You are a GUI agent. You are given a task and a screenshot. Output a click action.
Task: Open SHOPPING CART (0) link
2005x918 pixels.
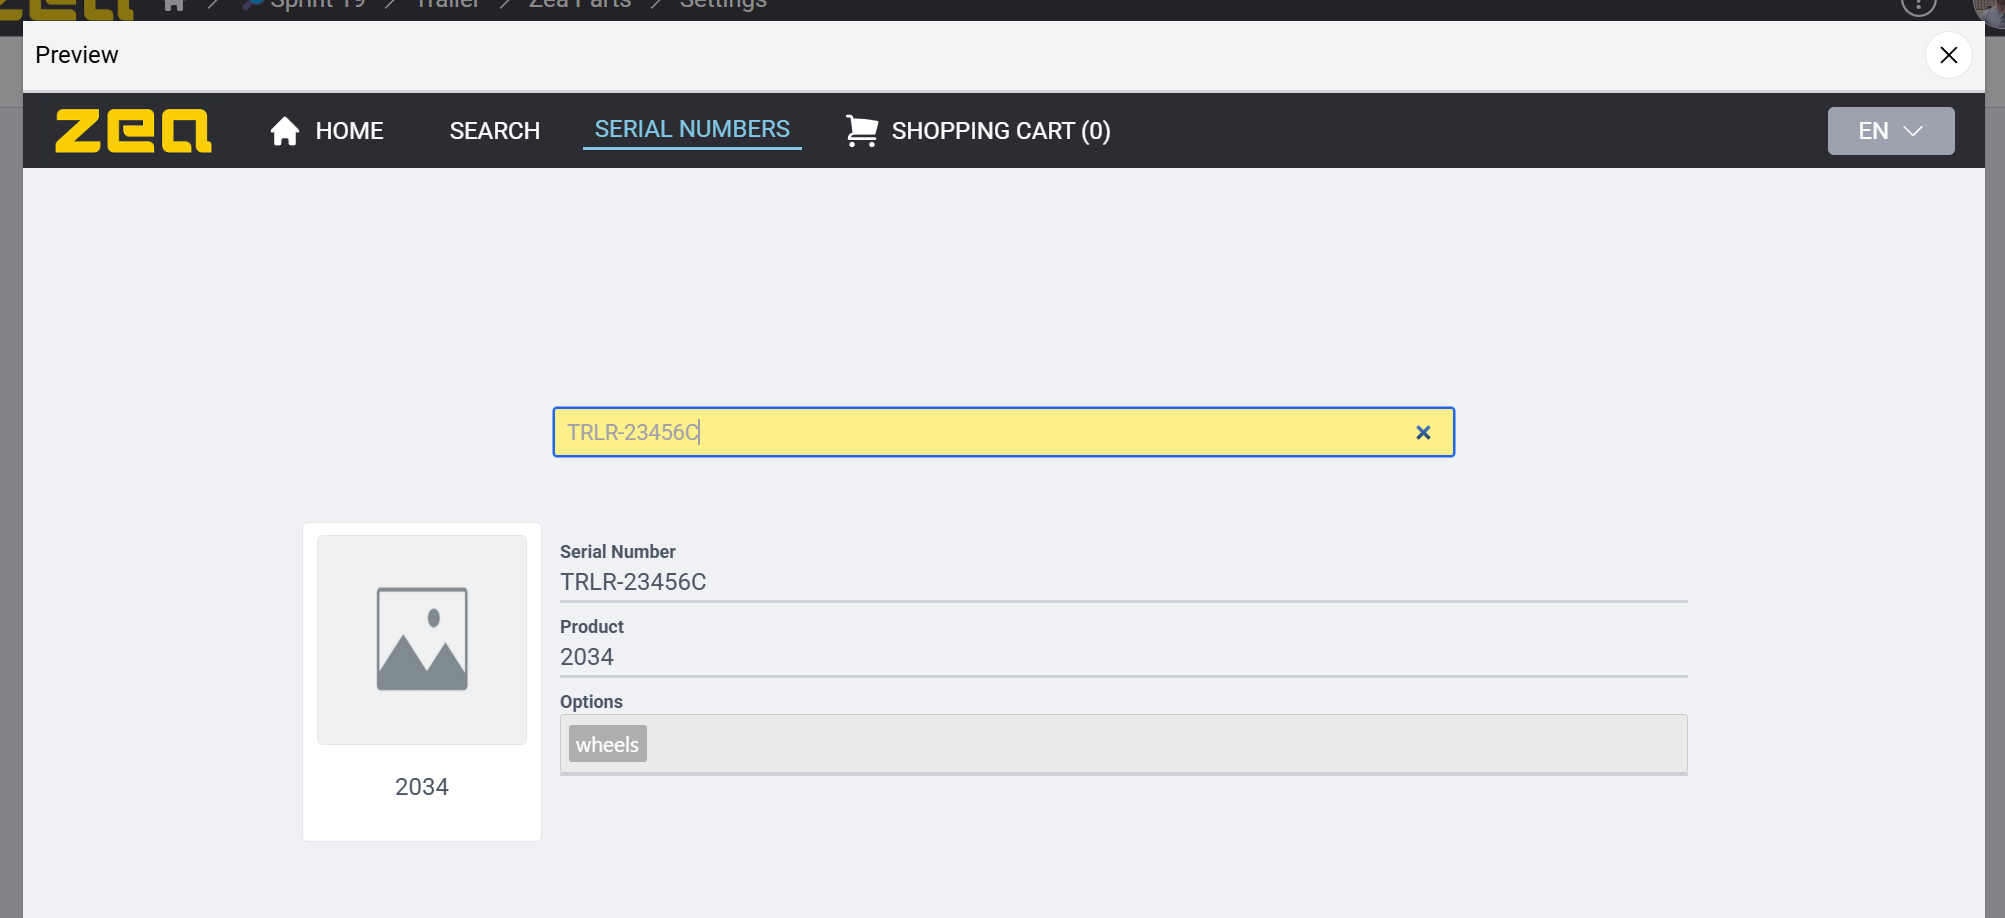(1000, 131)
